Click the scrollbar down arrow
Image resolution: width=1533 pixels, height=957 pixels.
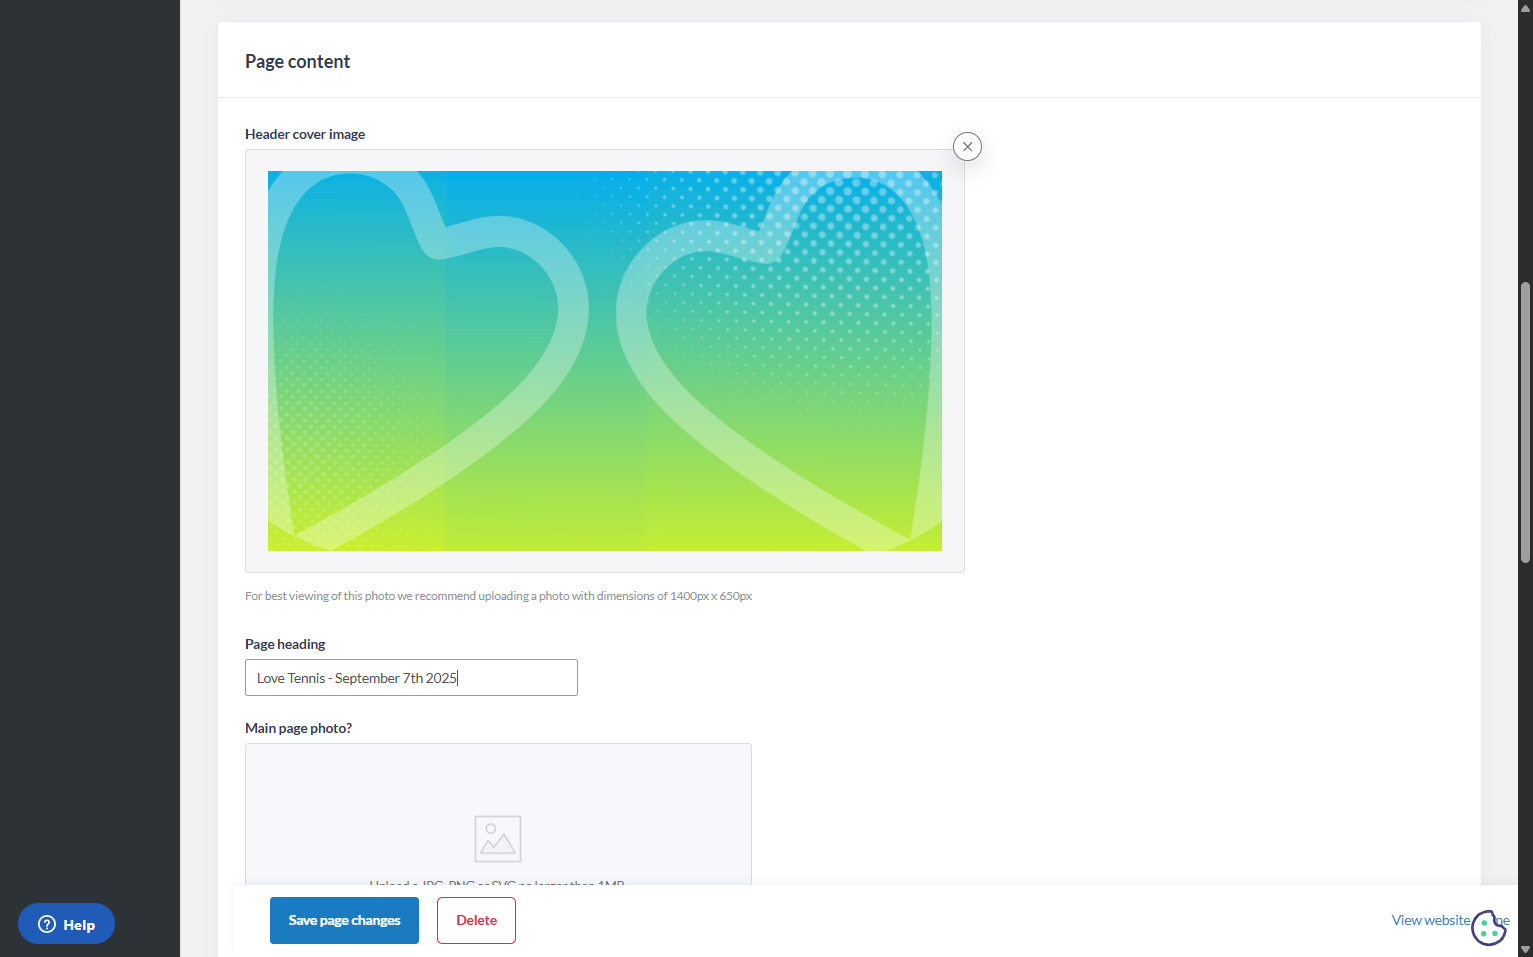[x=1525, y=949]
